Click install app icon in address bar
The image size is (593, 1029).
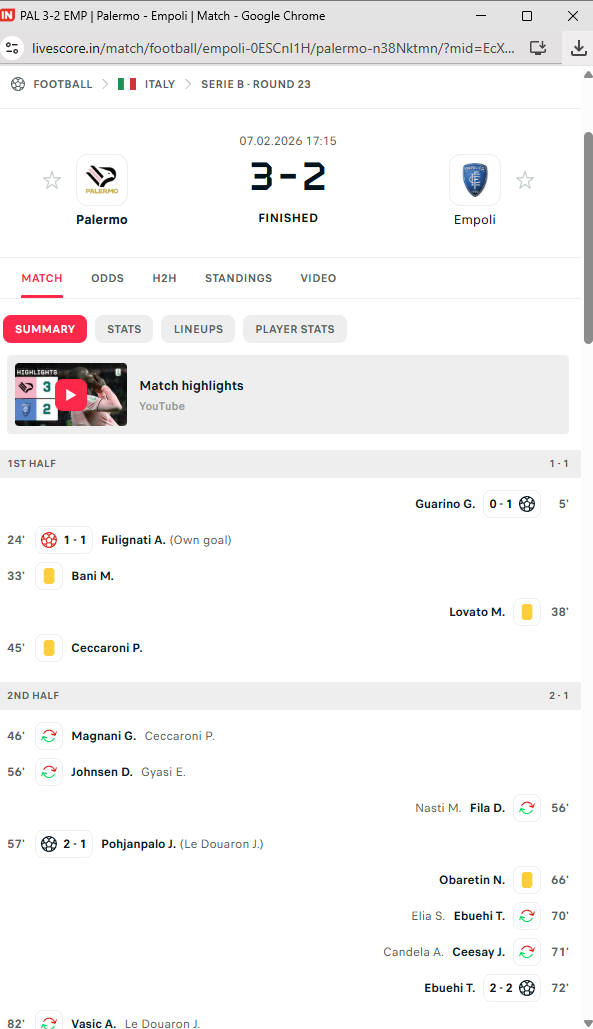pos(538,47)
